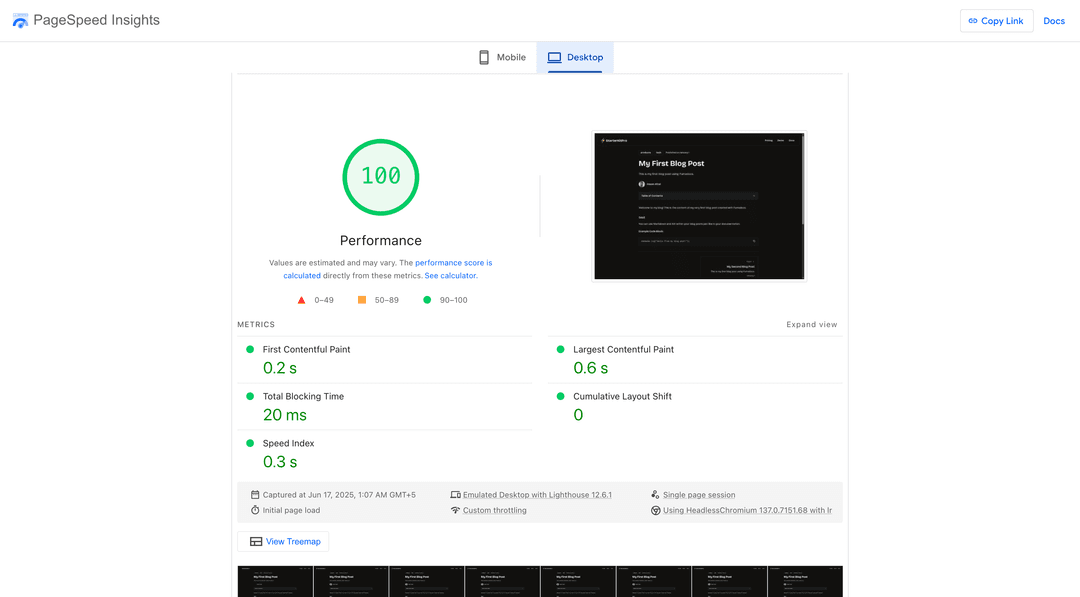The image size is (1080, 597).
Task: Click the stopwatch icon beside Initial page load
Action: pyautogui.click(x=255, y=510)
